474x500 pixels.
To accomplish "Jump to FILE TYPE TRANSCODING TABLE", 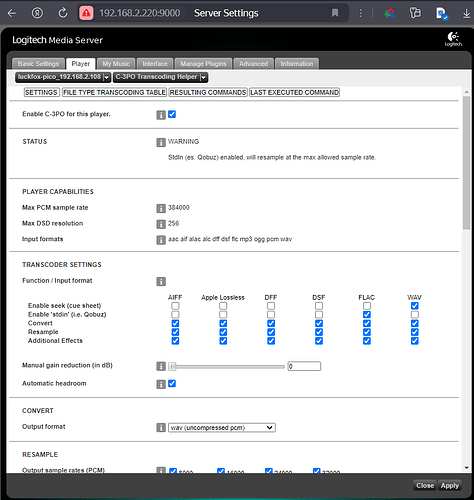I will coord(114,92).
